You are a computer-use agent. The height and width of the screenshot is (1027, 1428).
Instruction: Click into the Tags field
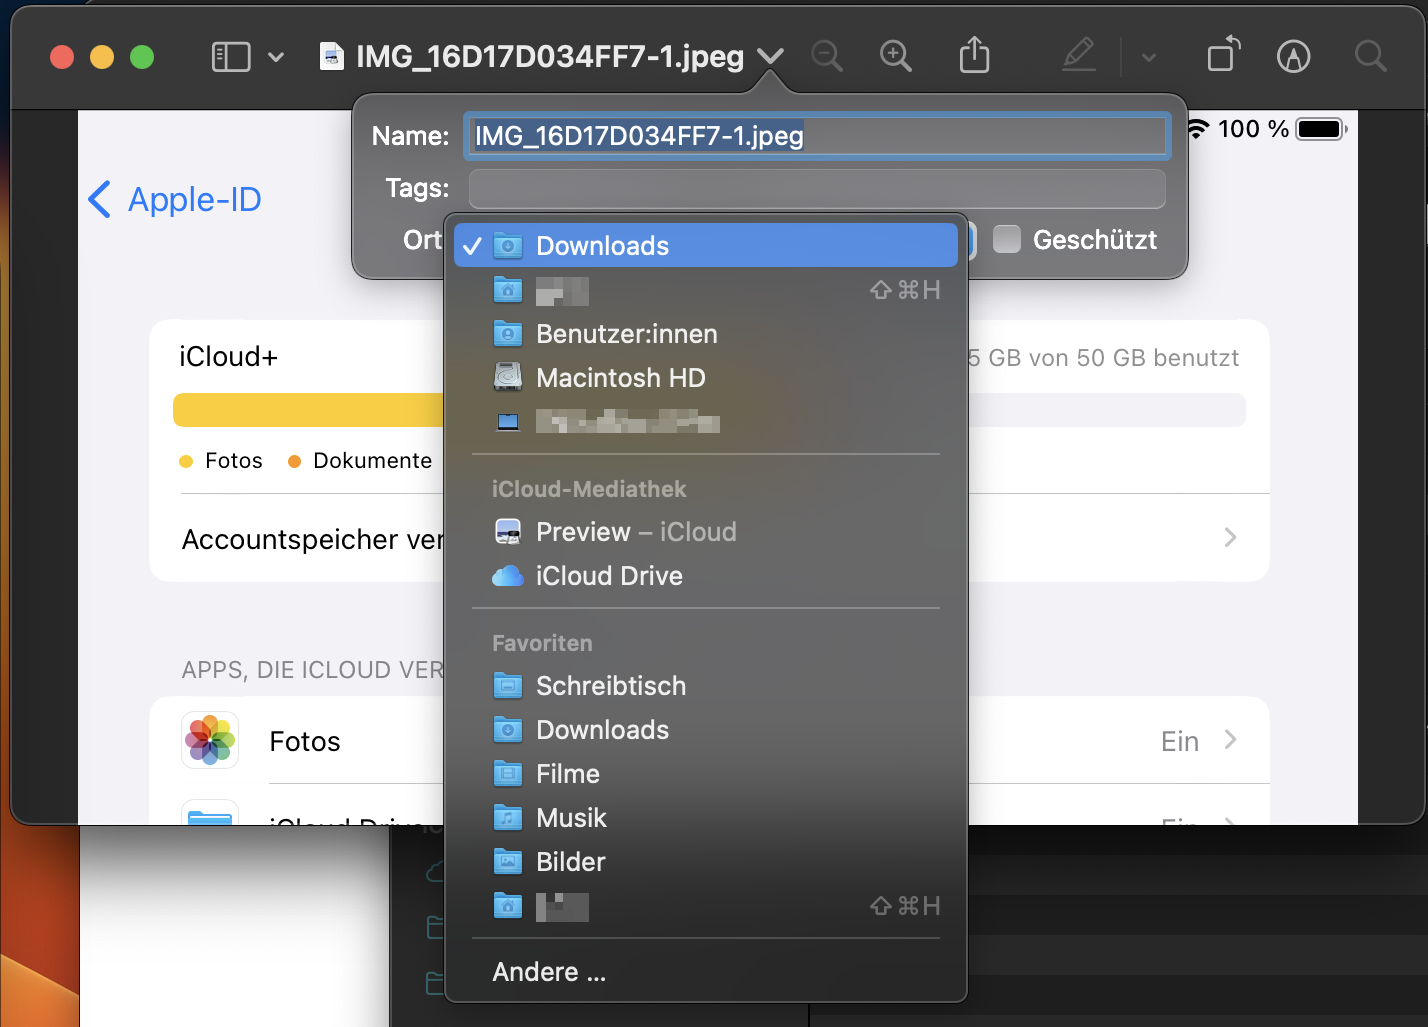click(816, 188)
